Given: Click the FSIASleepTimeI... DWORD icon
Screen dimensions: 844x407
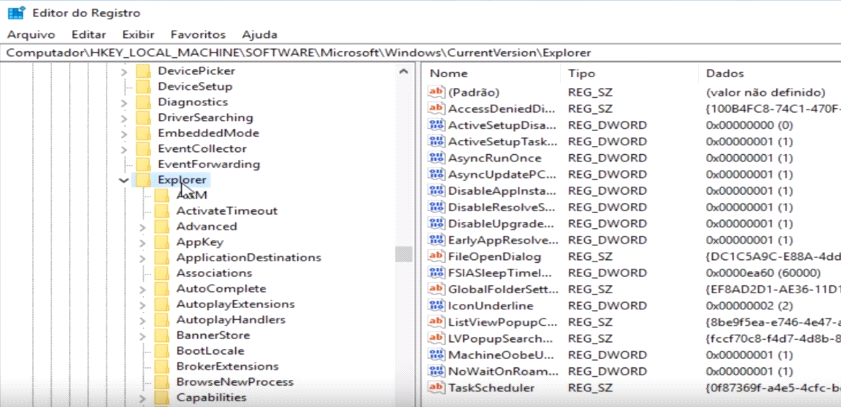Looking at the screenshot, I should [436, 272].
